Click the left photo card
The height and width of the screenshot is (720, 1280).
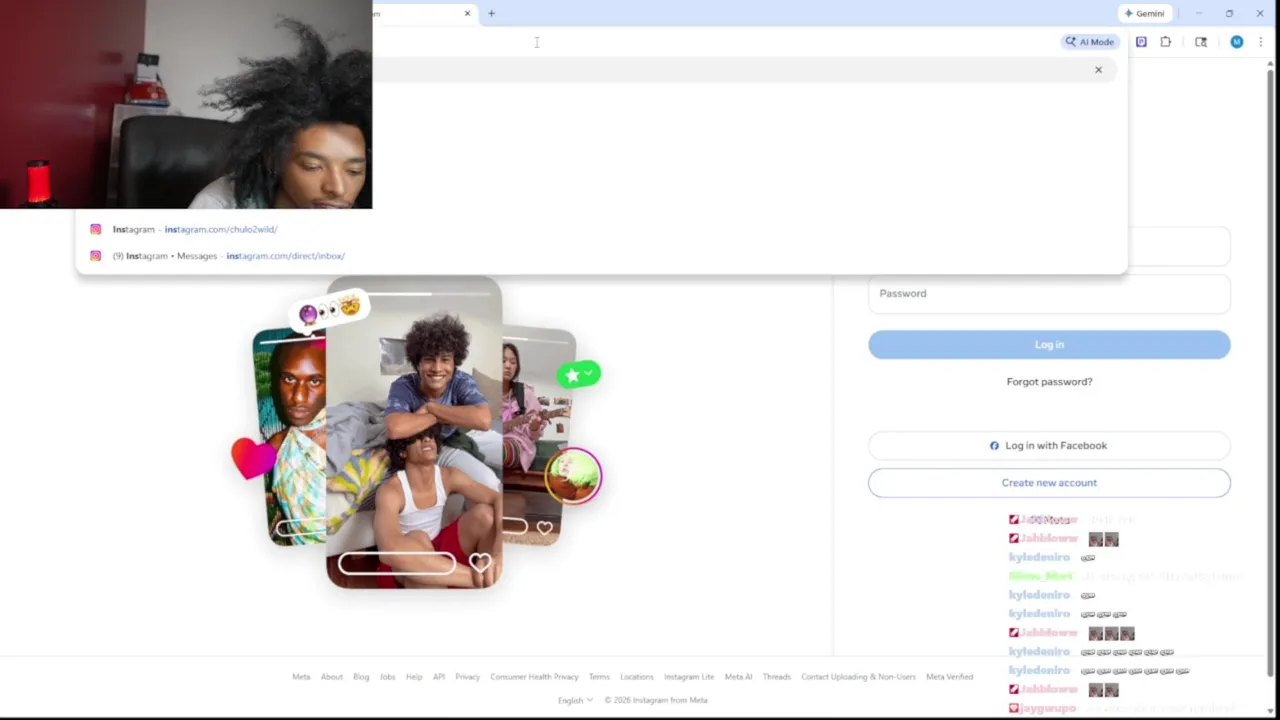[289, 437]
